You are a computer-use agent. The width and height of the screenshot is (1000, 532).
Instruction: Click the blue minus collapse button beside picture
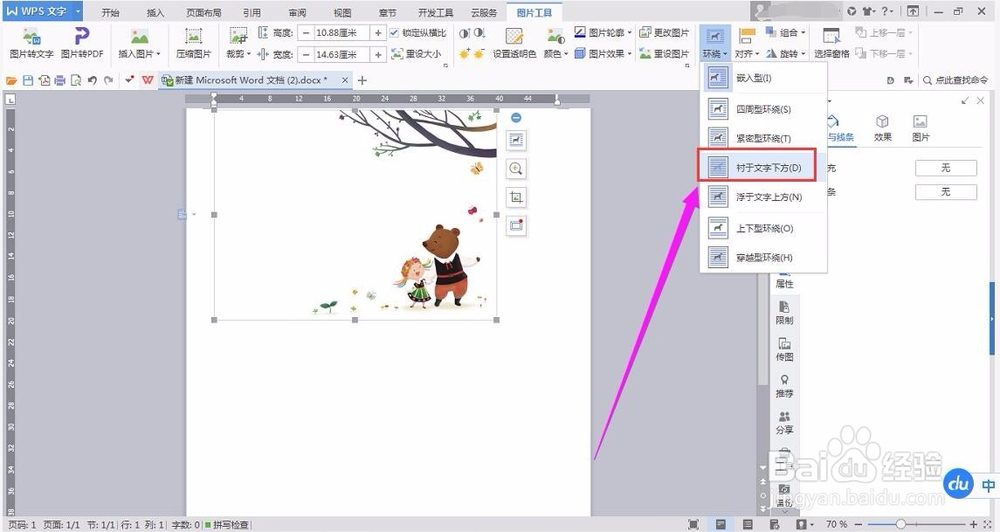[x=516, y=117]
